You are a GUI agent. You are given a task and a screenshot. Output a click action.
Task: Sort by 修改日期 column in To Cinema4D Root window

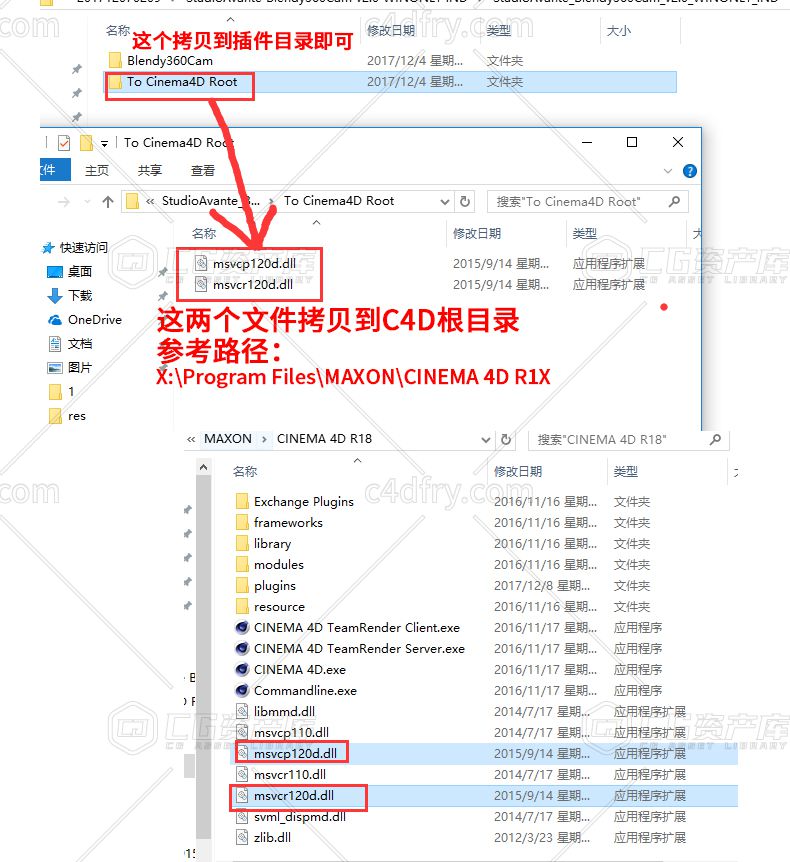[x=477, y=234]
